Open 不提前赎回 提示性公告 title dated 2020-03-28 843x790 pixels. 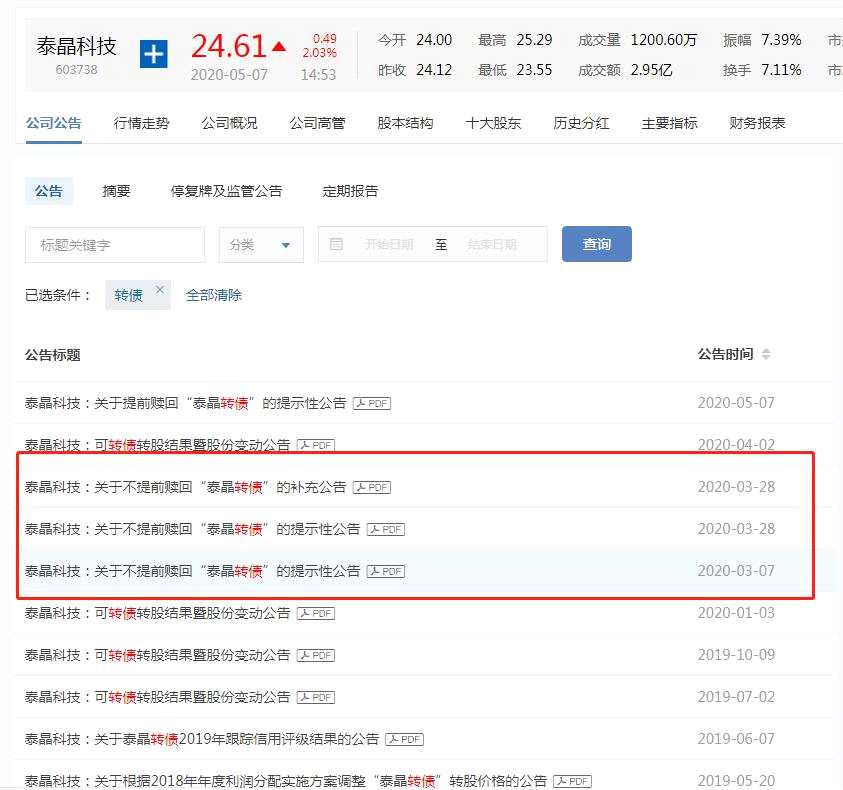pos(192,529)
